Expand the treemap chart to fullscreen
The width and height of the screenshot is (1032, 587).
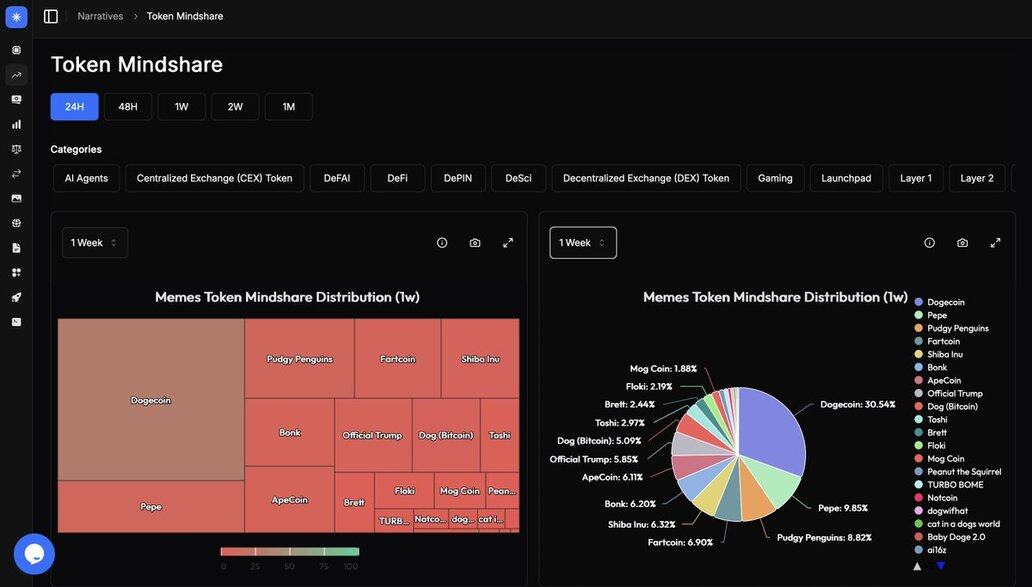pos(508,243)
